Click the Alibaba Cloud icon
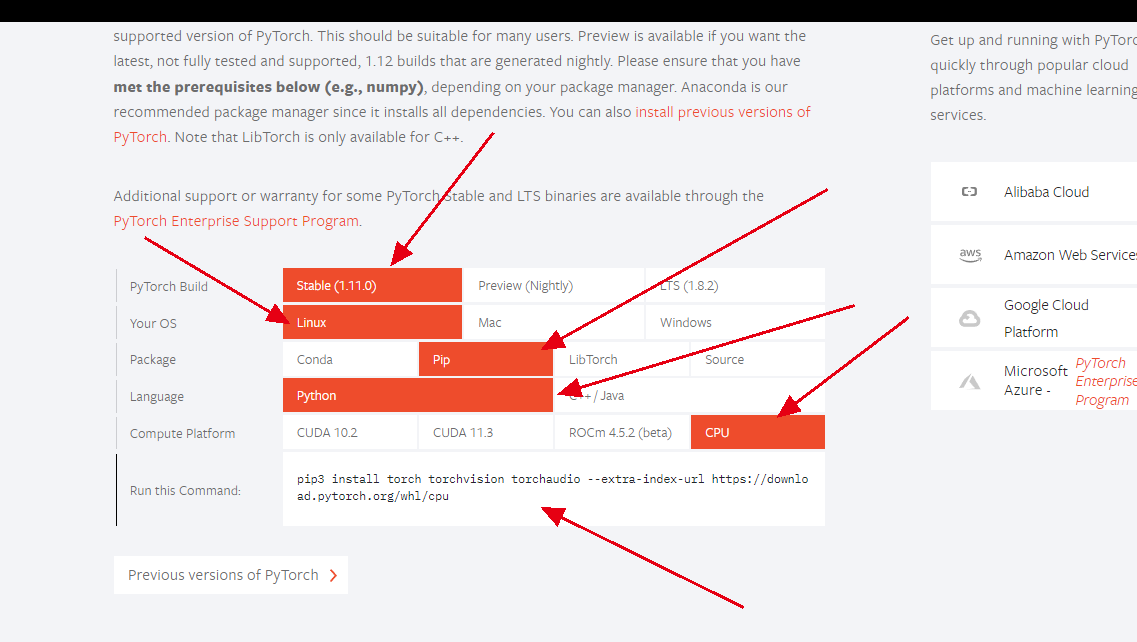The image size is (1137, 642). [x=969, y=192]
